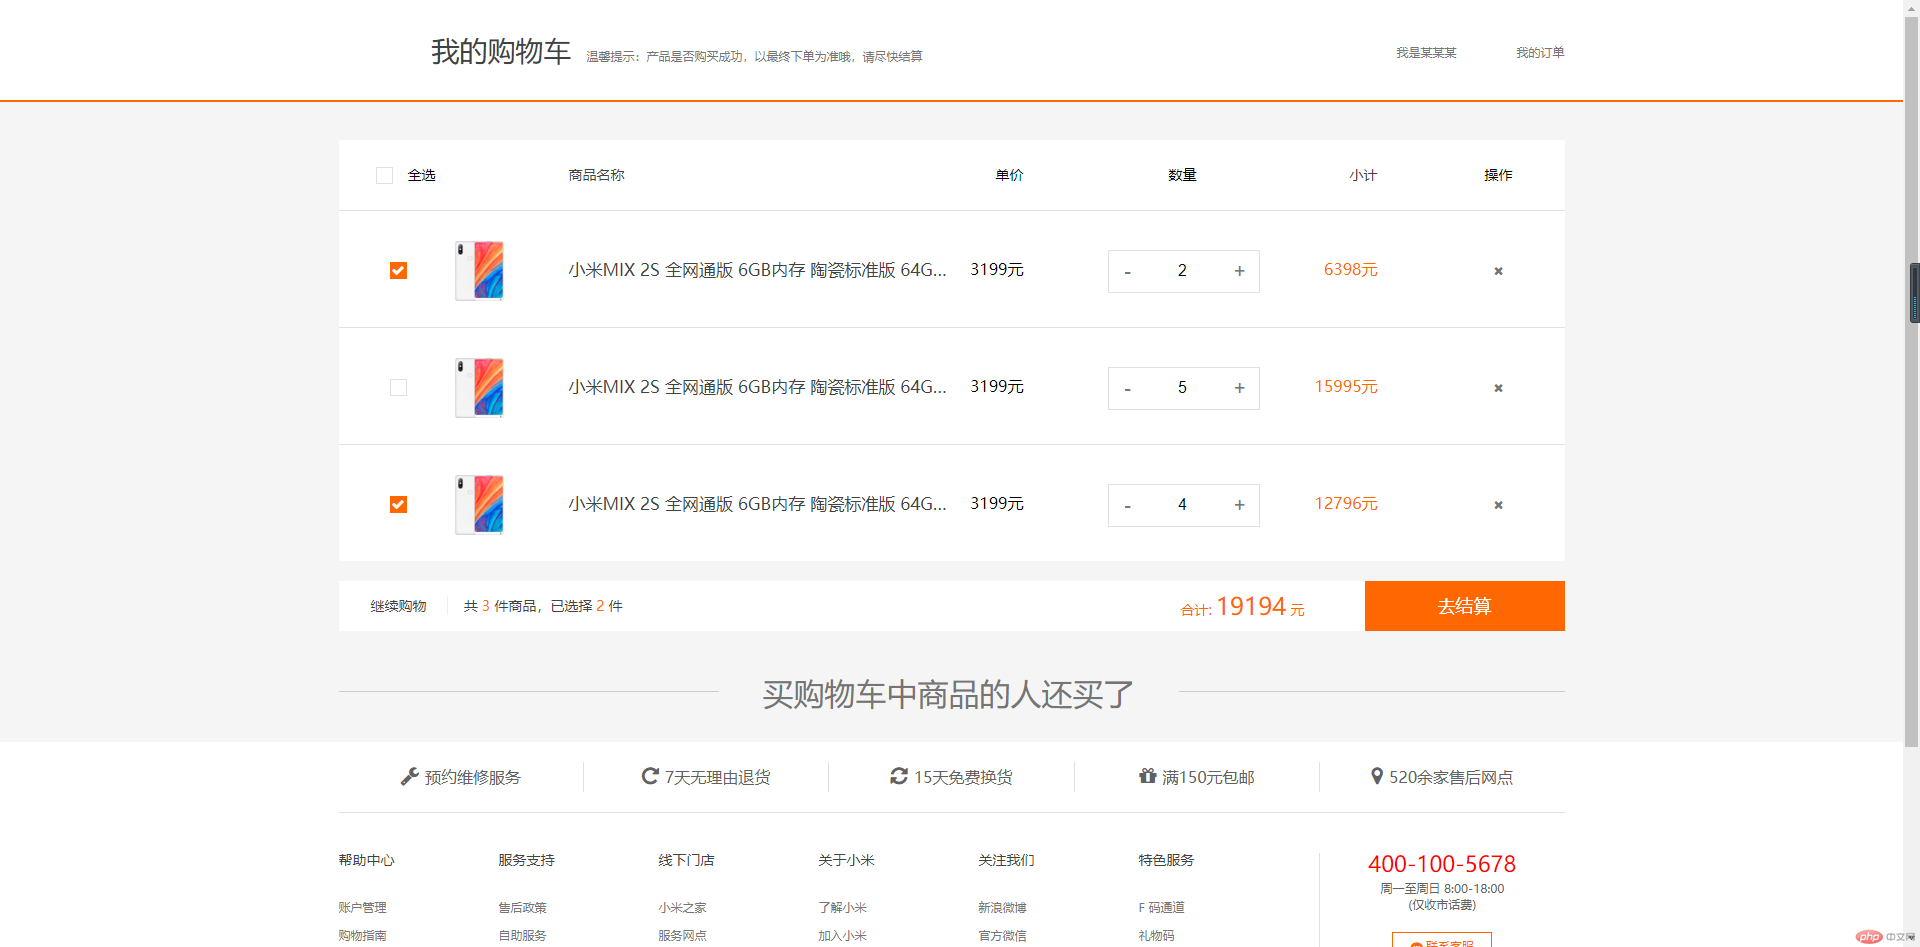Click the refresh icon for 7天无理由退货
The width and height of the screenshot is (1920, 947).
(650, 776)
